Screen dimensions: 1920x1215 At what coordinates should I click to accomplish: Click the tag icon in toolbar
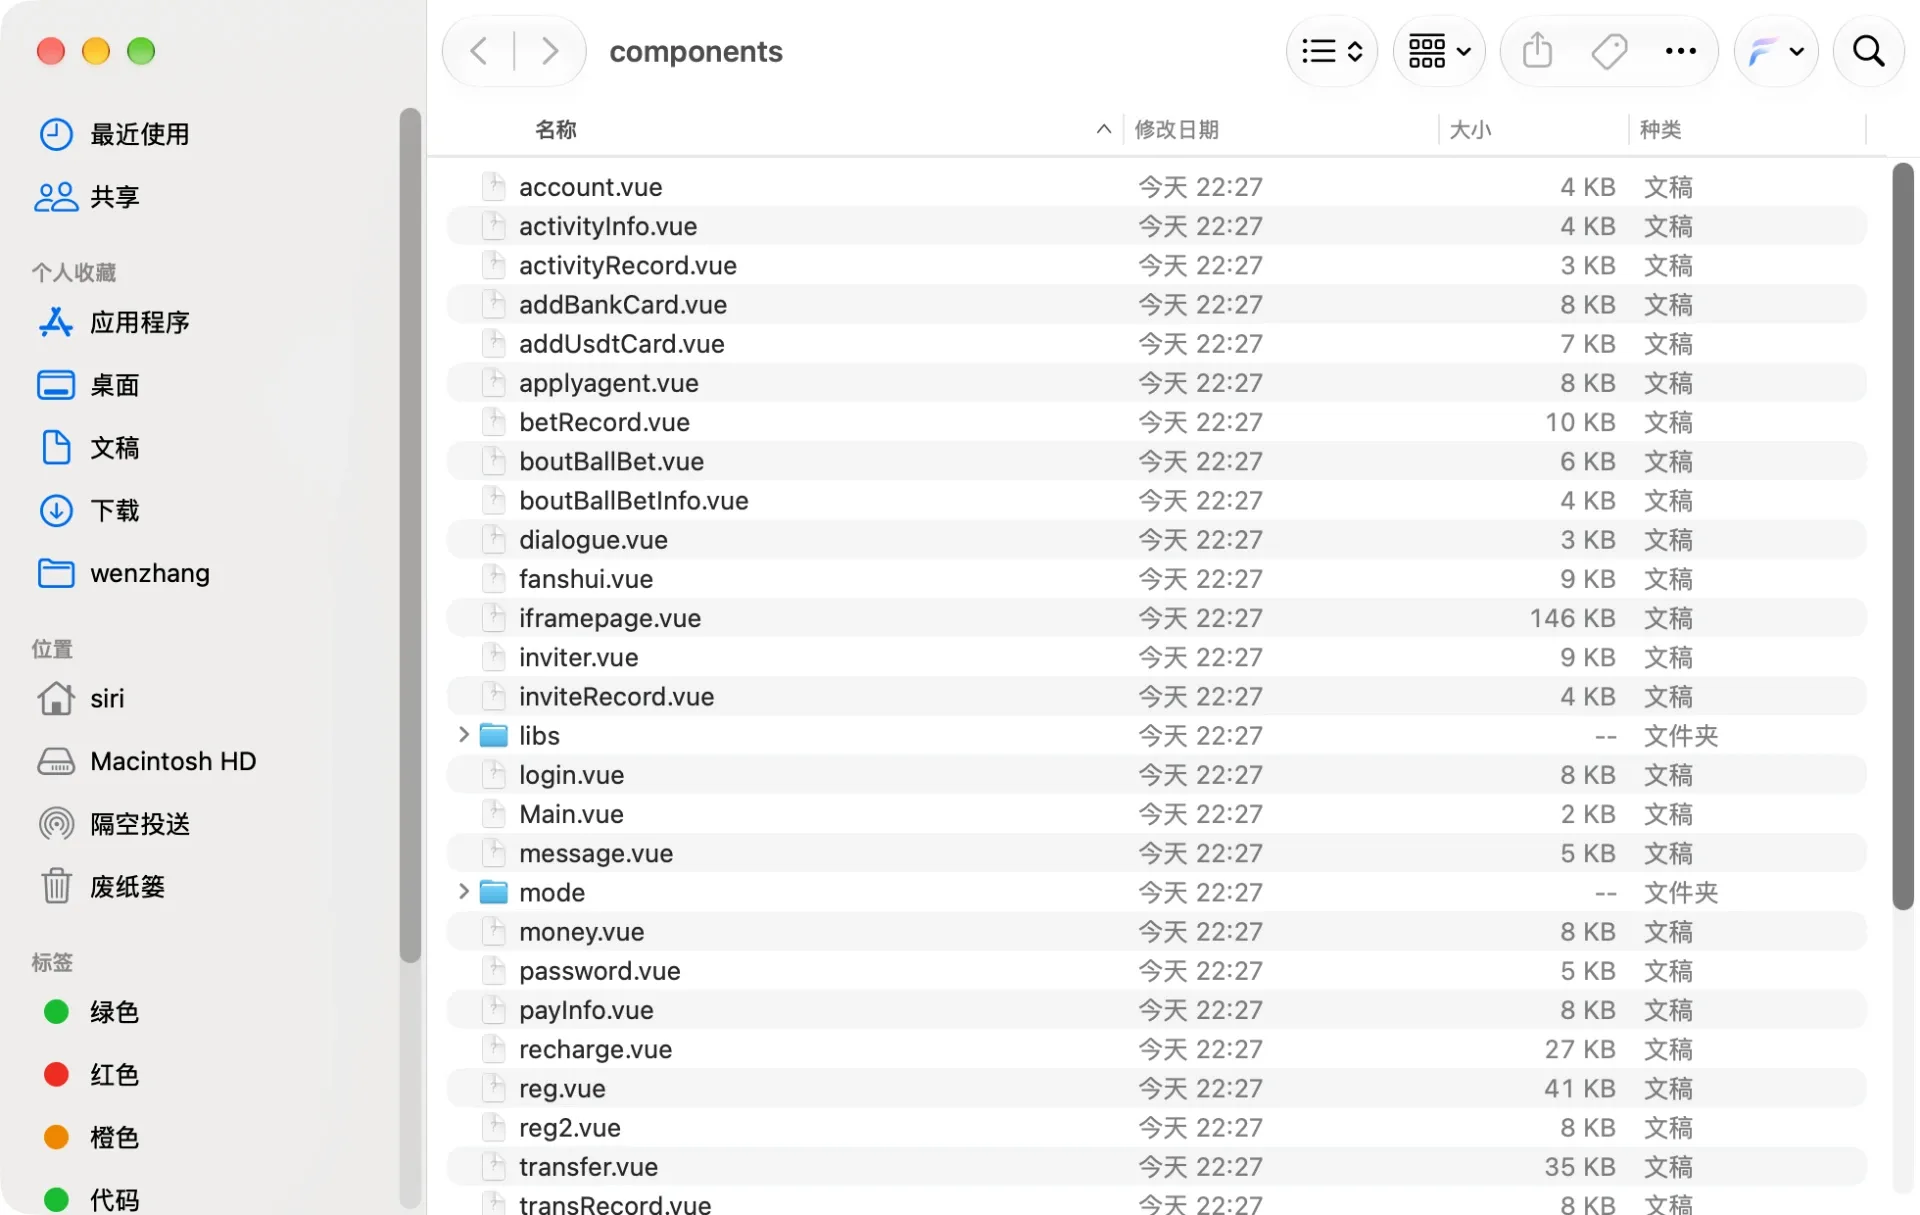pyautogui.click(x=1609, y=51)
